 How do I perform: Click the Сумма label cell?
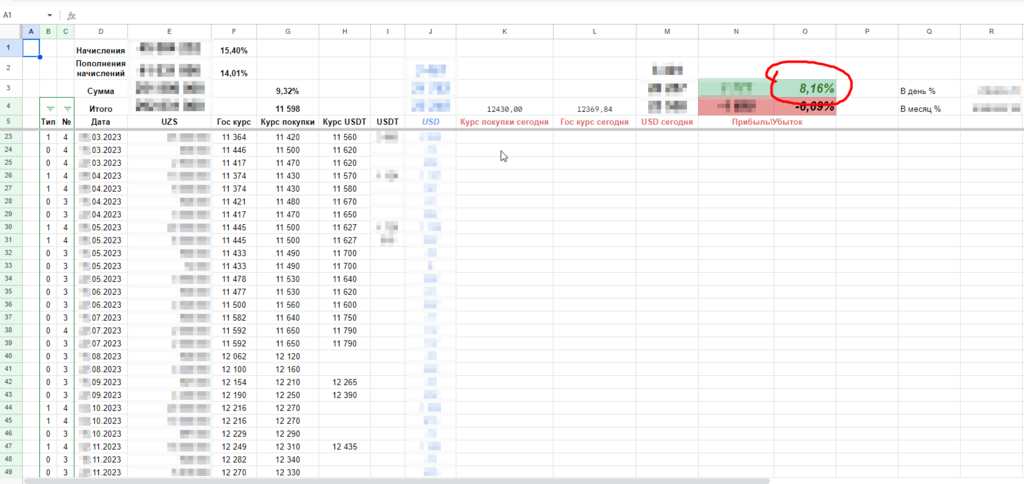101,91
